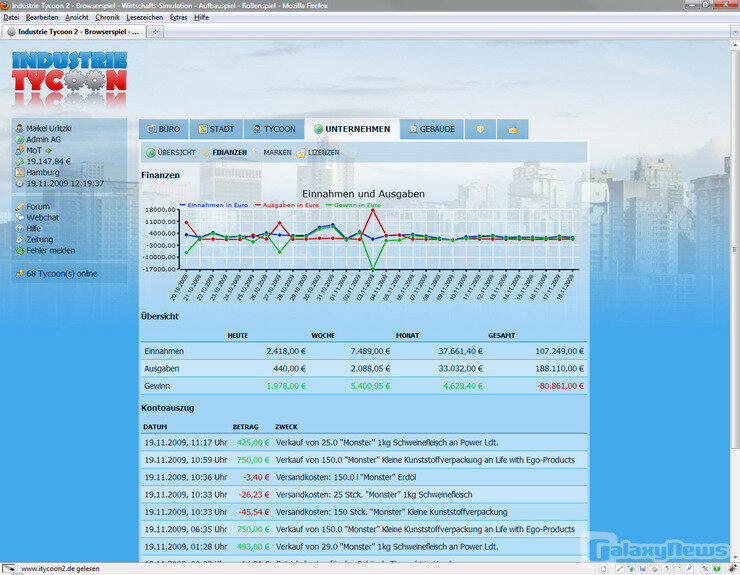Click the -45,54 € shipping cost amount
This screenshot has height=575, width=740.
click(254, 512)
